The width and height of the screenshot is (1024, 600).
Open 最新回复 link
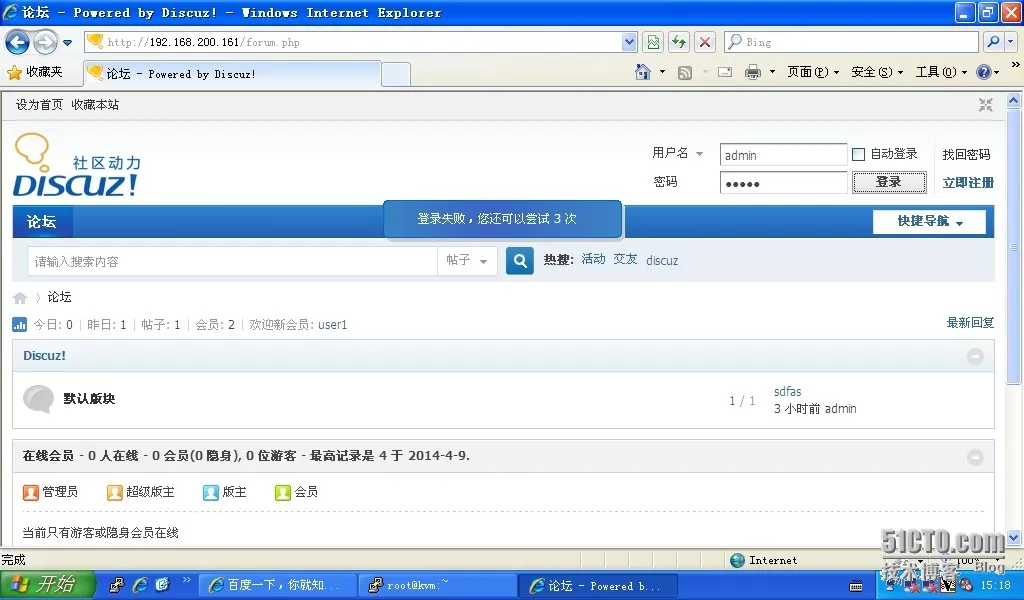(x=970, y=323)
